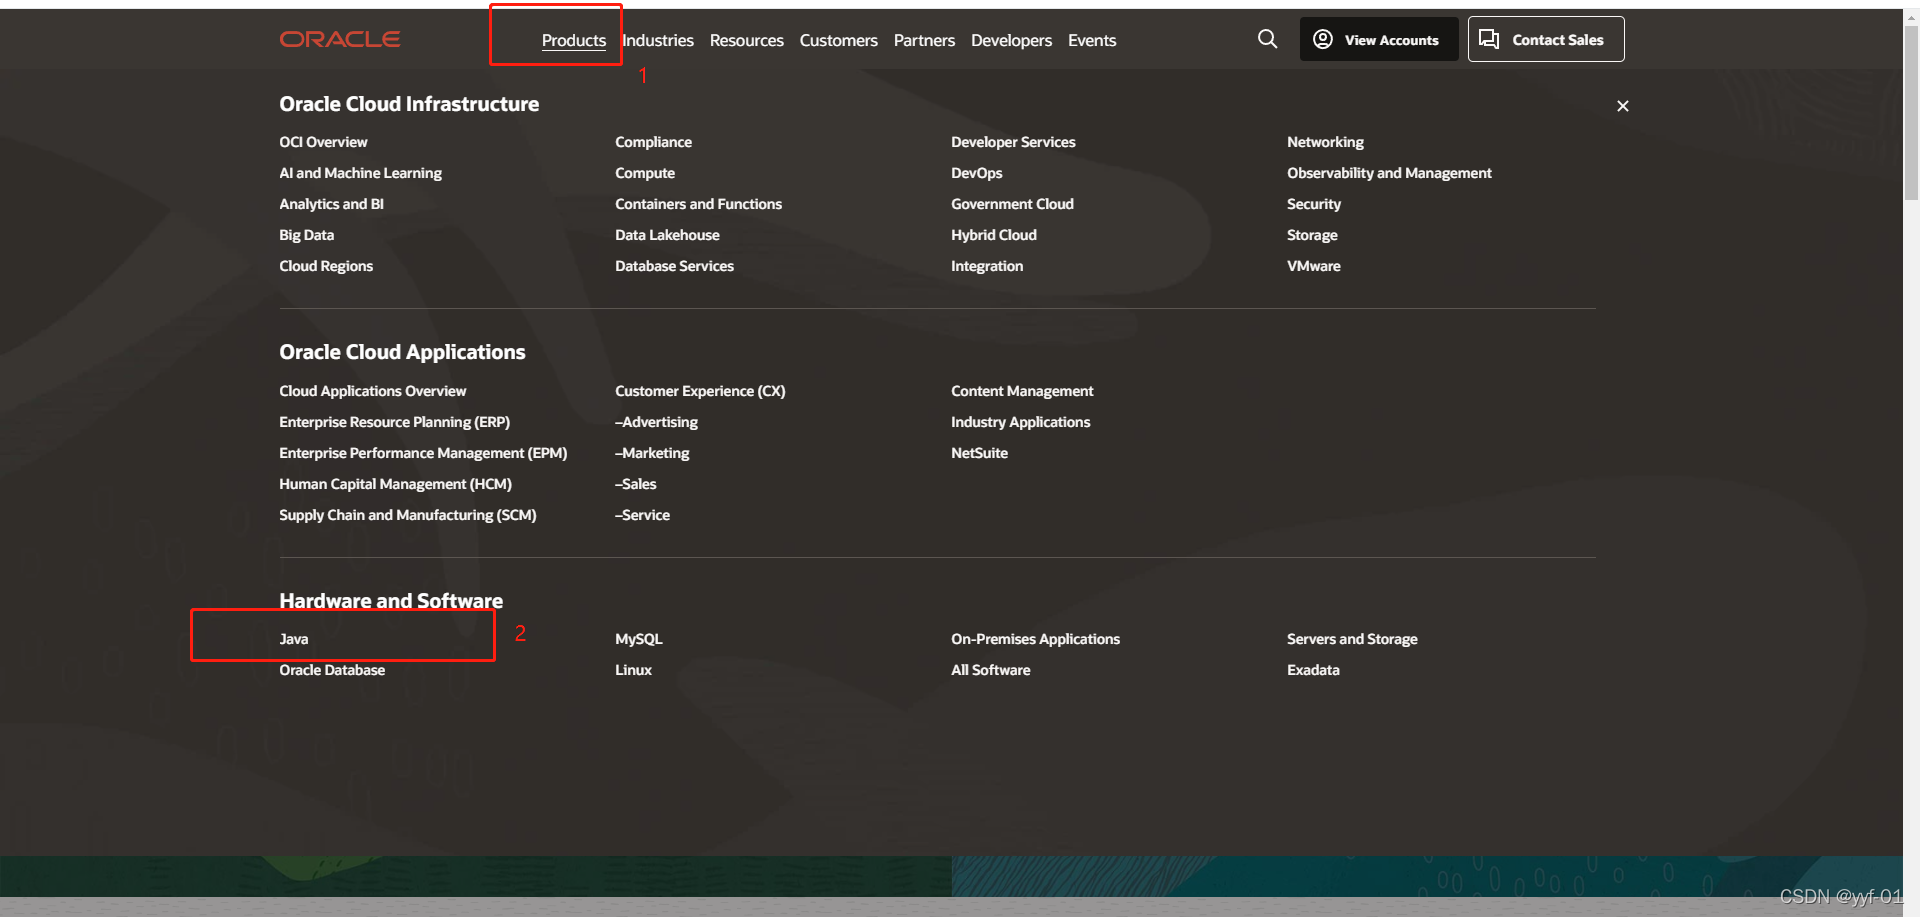The image size is (1920, 917).
Task: Select Compute under Cloud Infrastructure
Action: coord(645,173)
